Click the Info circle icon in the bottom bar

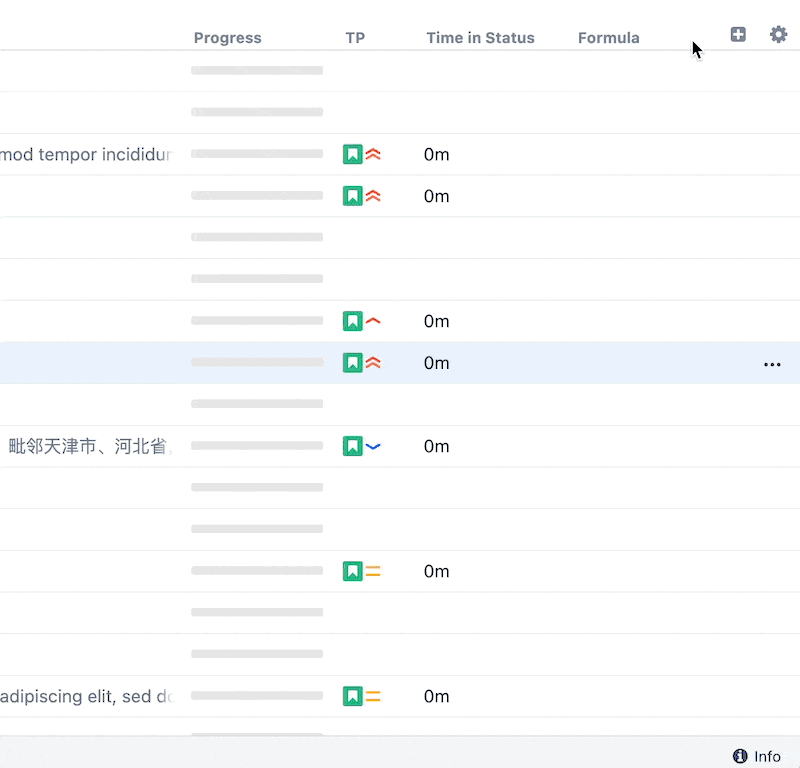pos(740,756)
